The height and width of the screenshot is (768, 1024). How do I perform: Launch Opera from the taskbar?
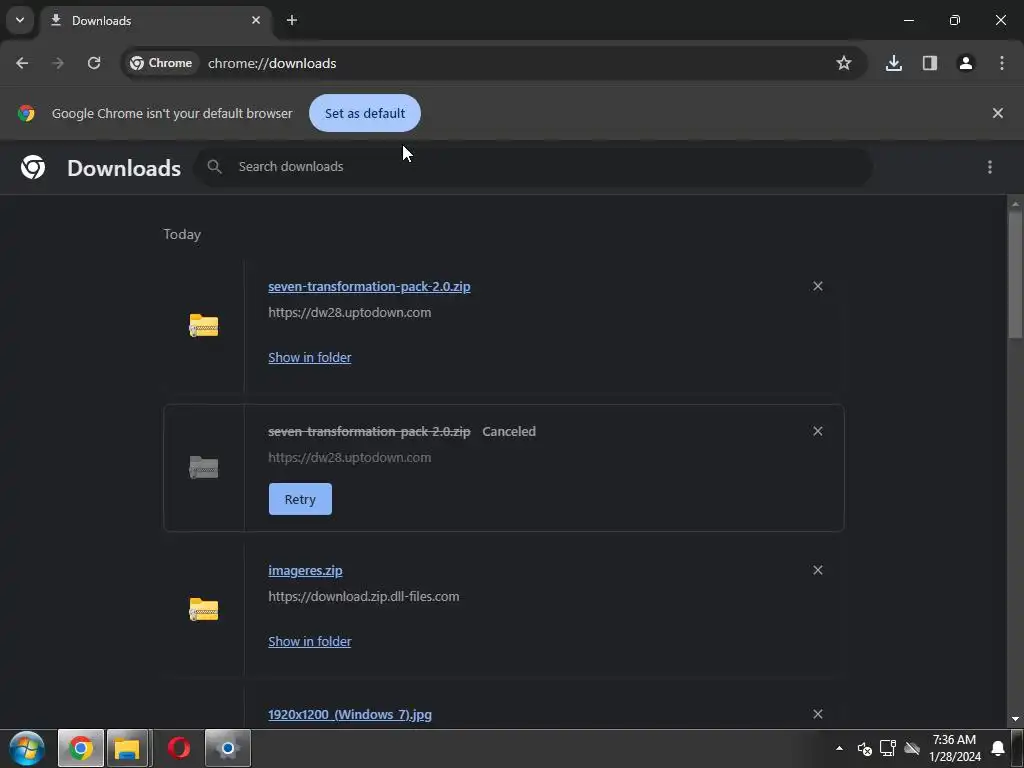coord(179,748)
